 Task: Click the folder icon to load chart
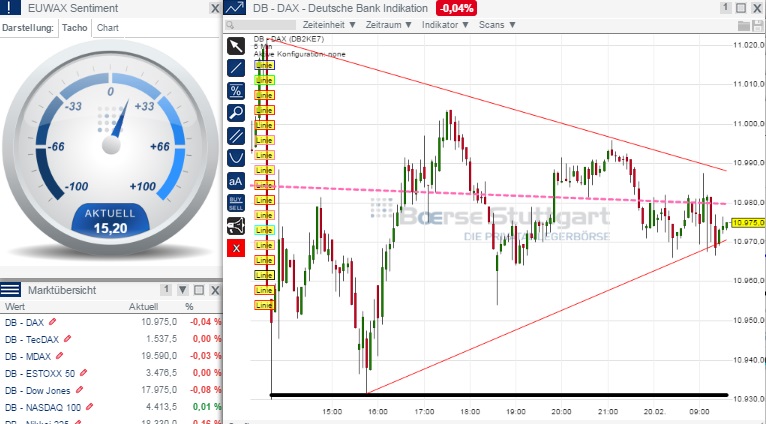click(x=744, y=25)
